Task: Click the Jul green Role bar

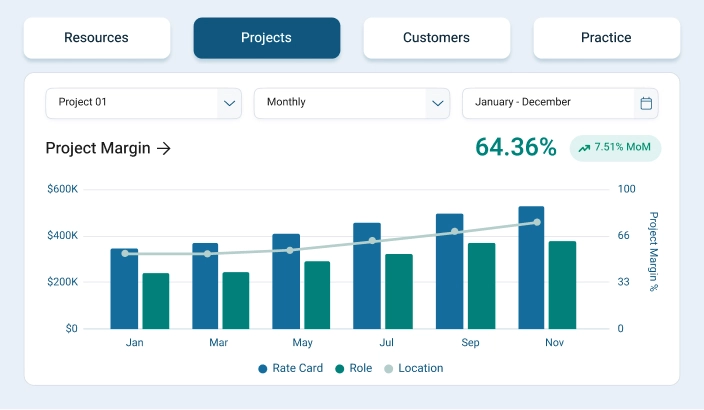Action: coord(399,291)
